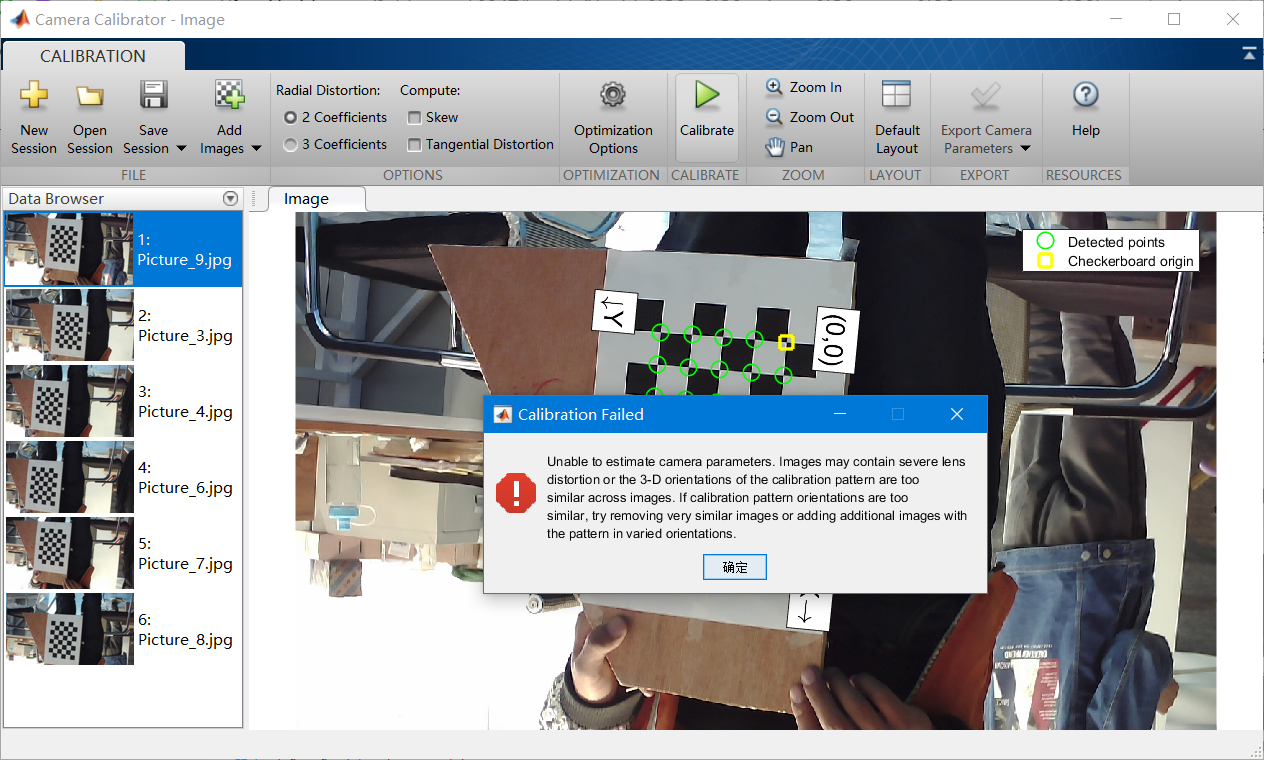Switch to the CALIBRATION ribbon tab
The image size is (1264, 760).
tap(93, 56)
